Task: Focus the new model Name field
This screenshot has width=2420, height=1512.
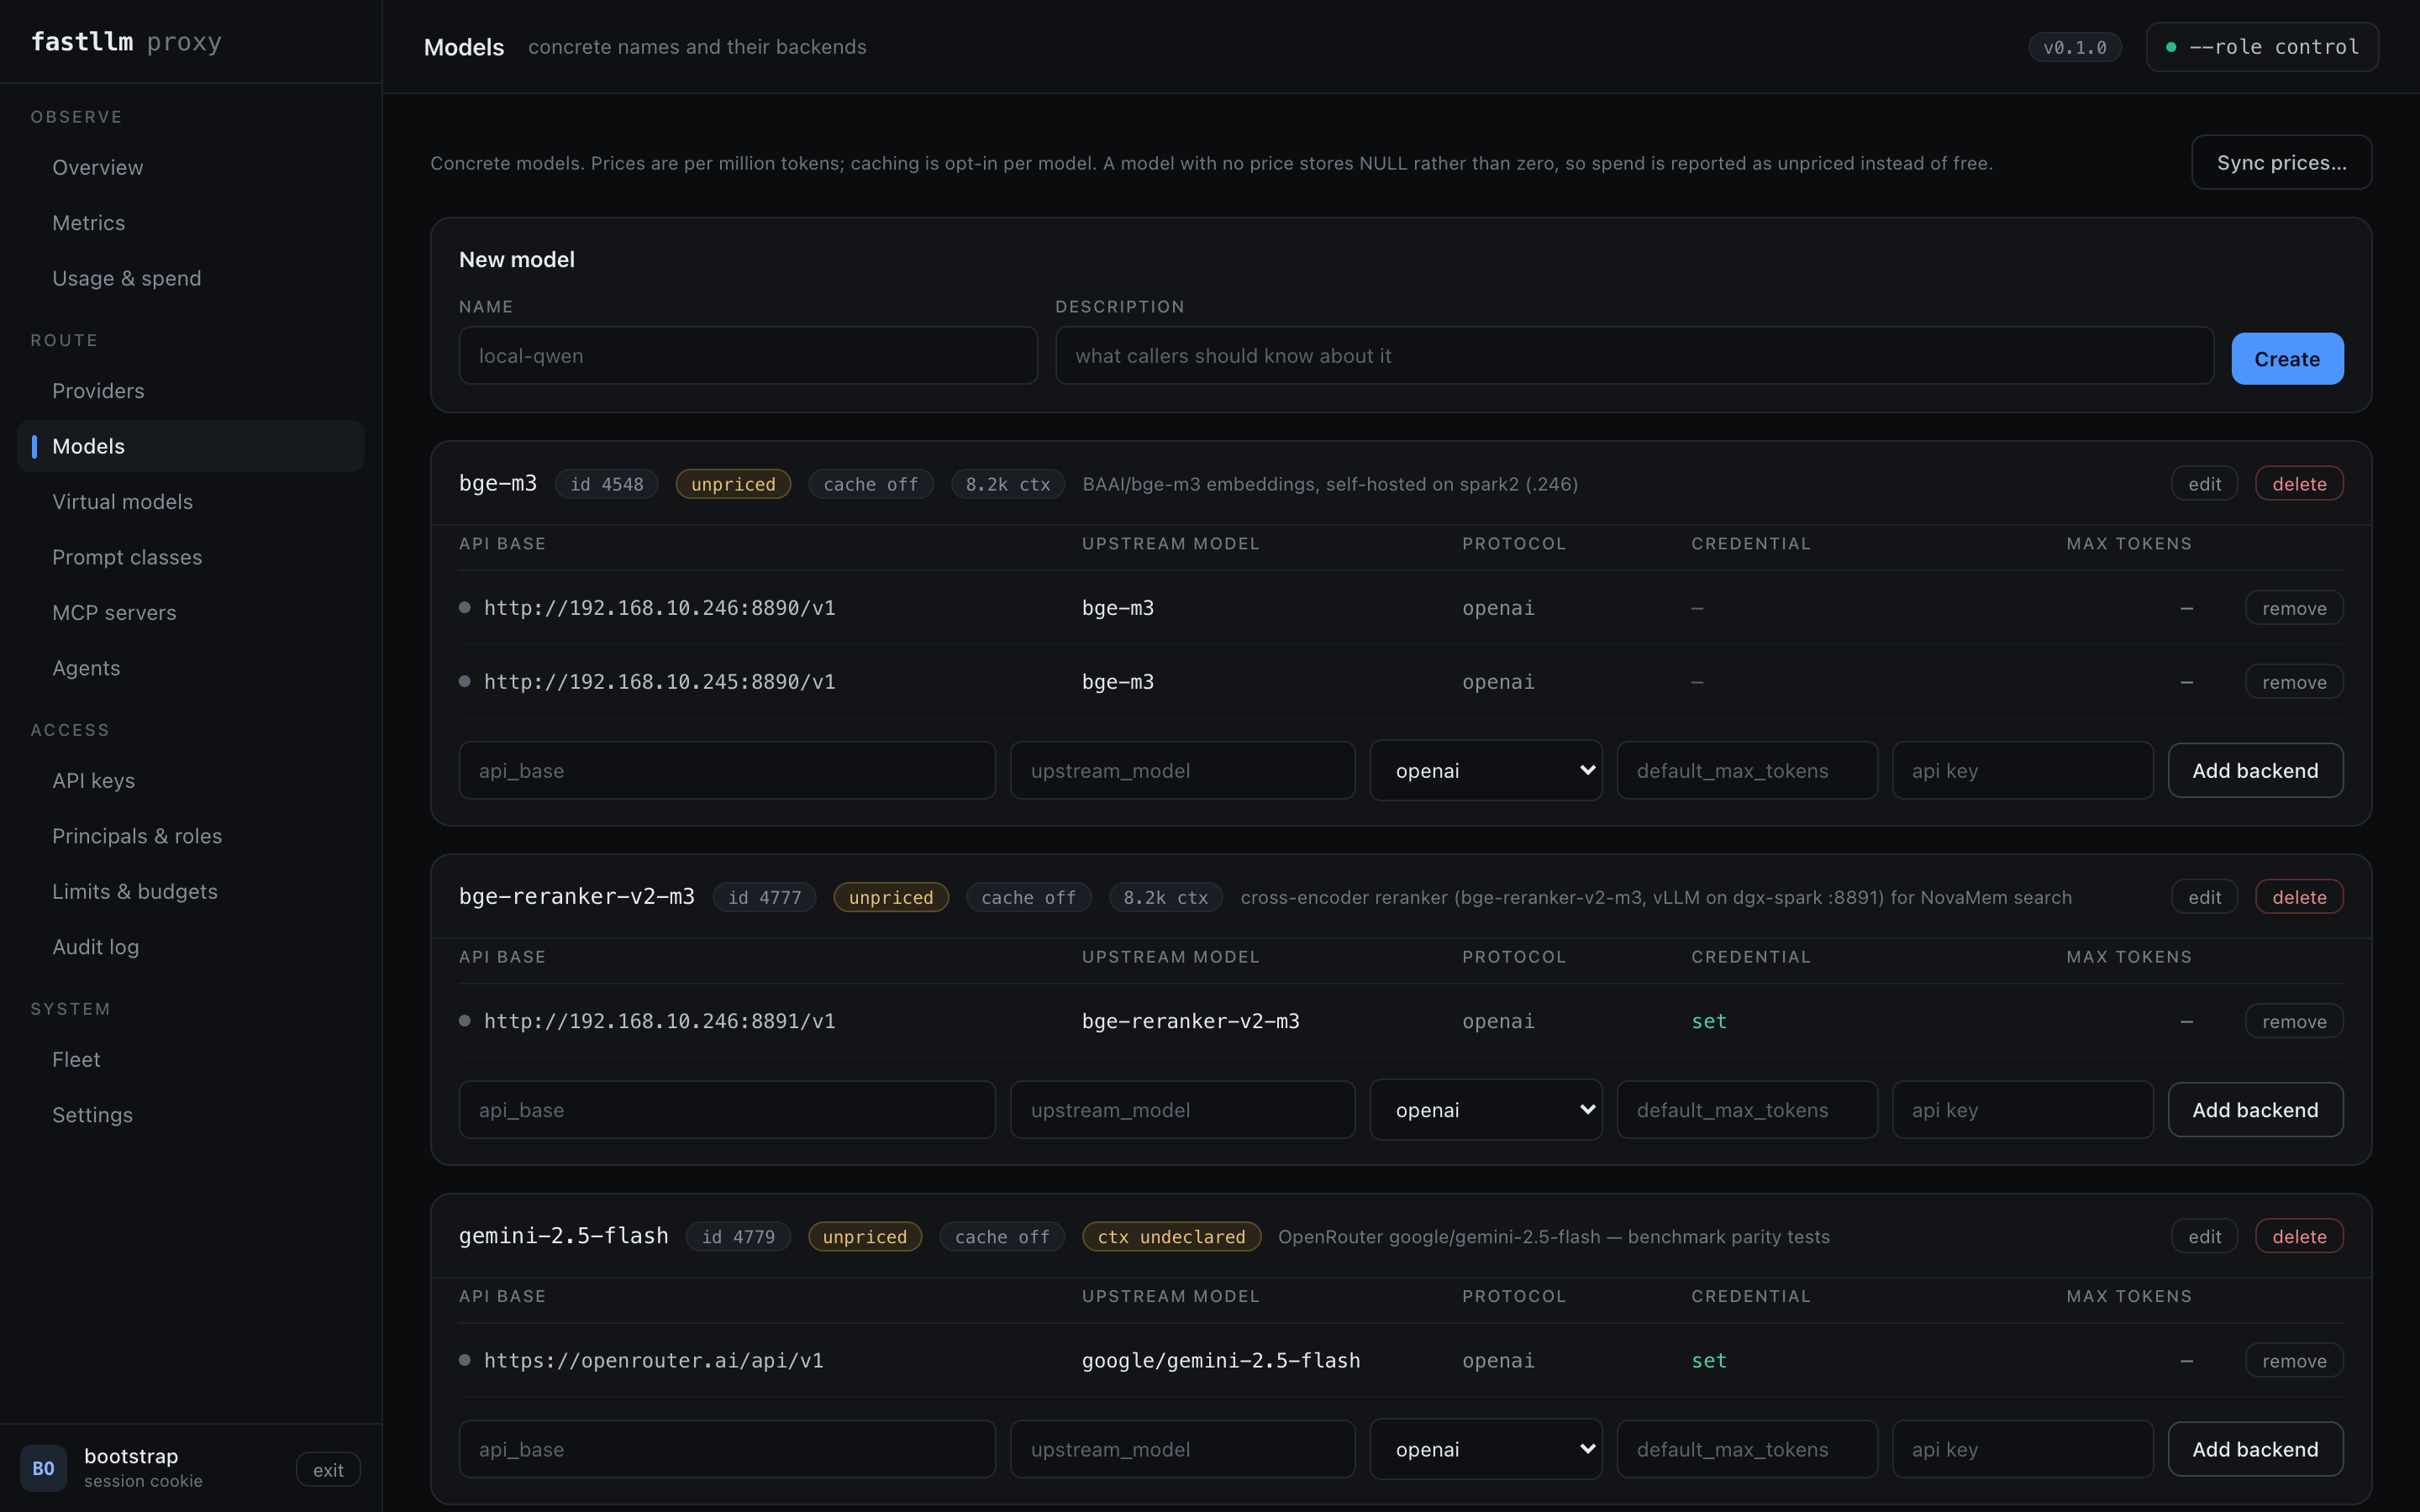Action: click(748, 356)
